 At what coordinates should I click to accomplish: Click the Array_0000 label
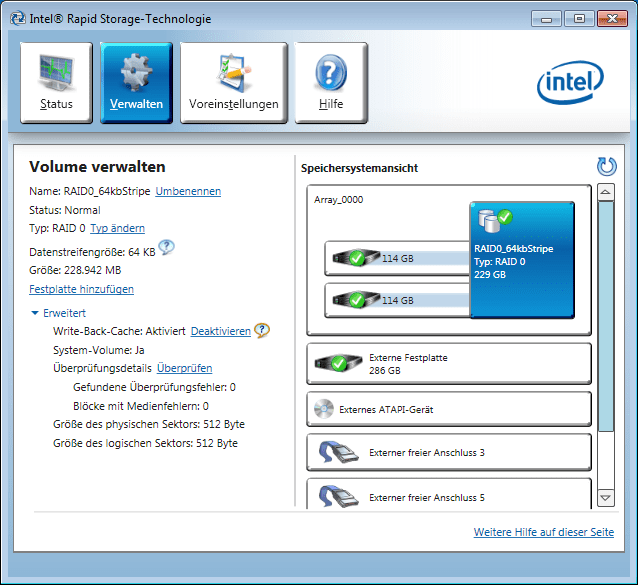click(339, 200)
